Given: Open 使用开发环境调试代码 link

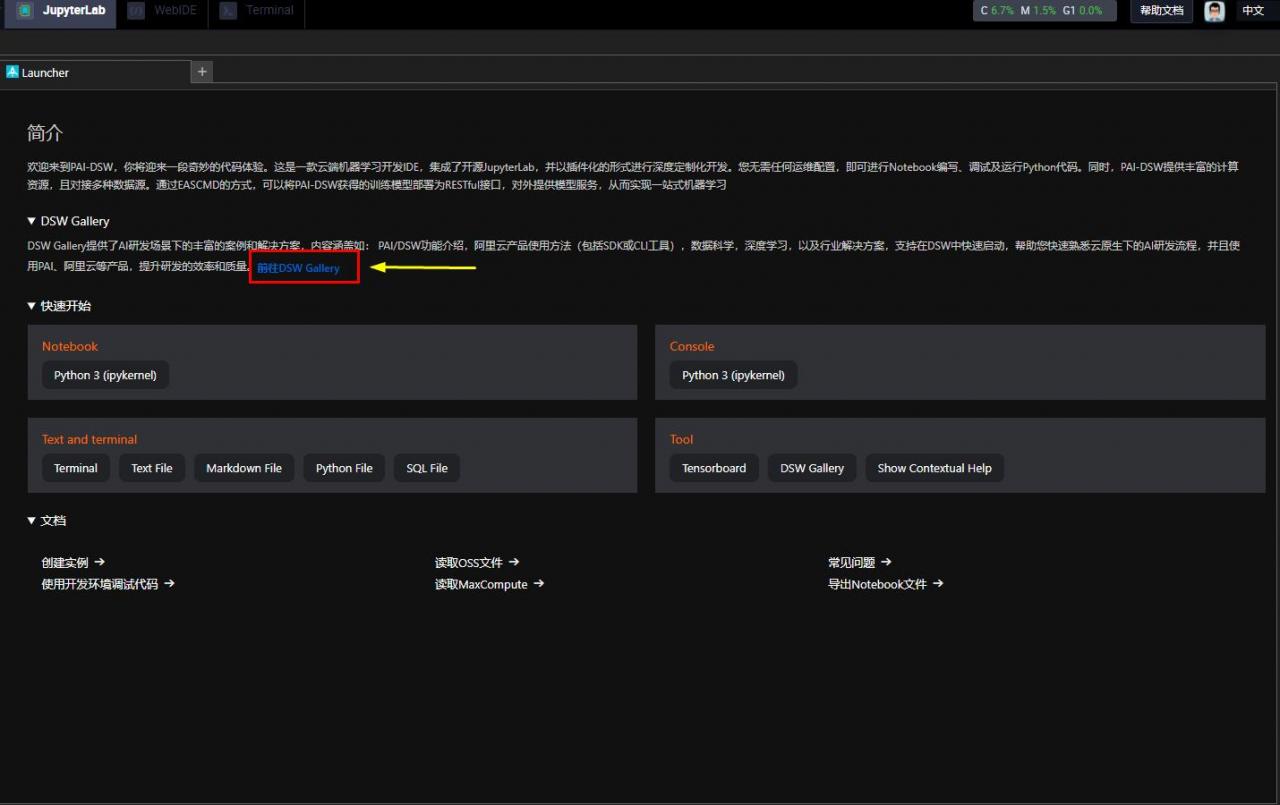Looking at the screenshot, I should click(x=108, y=584).
